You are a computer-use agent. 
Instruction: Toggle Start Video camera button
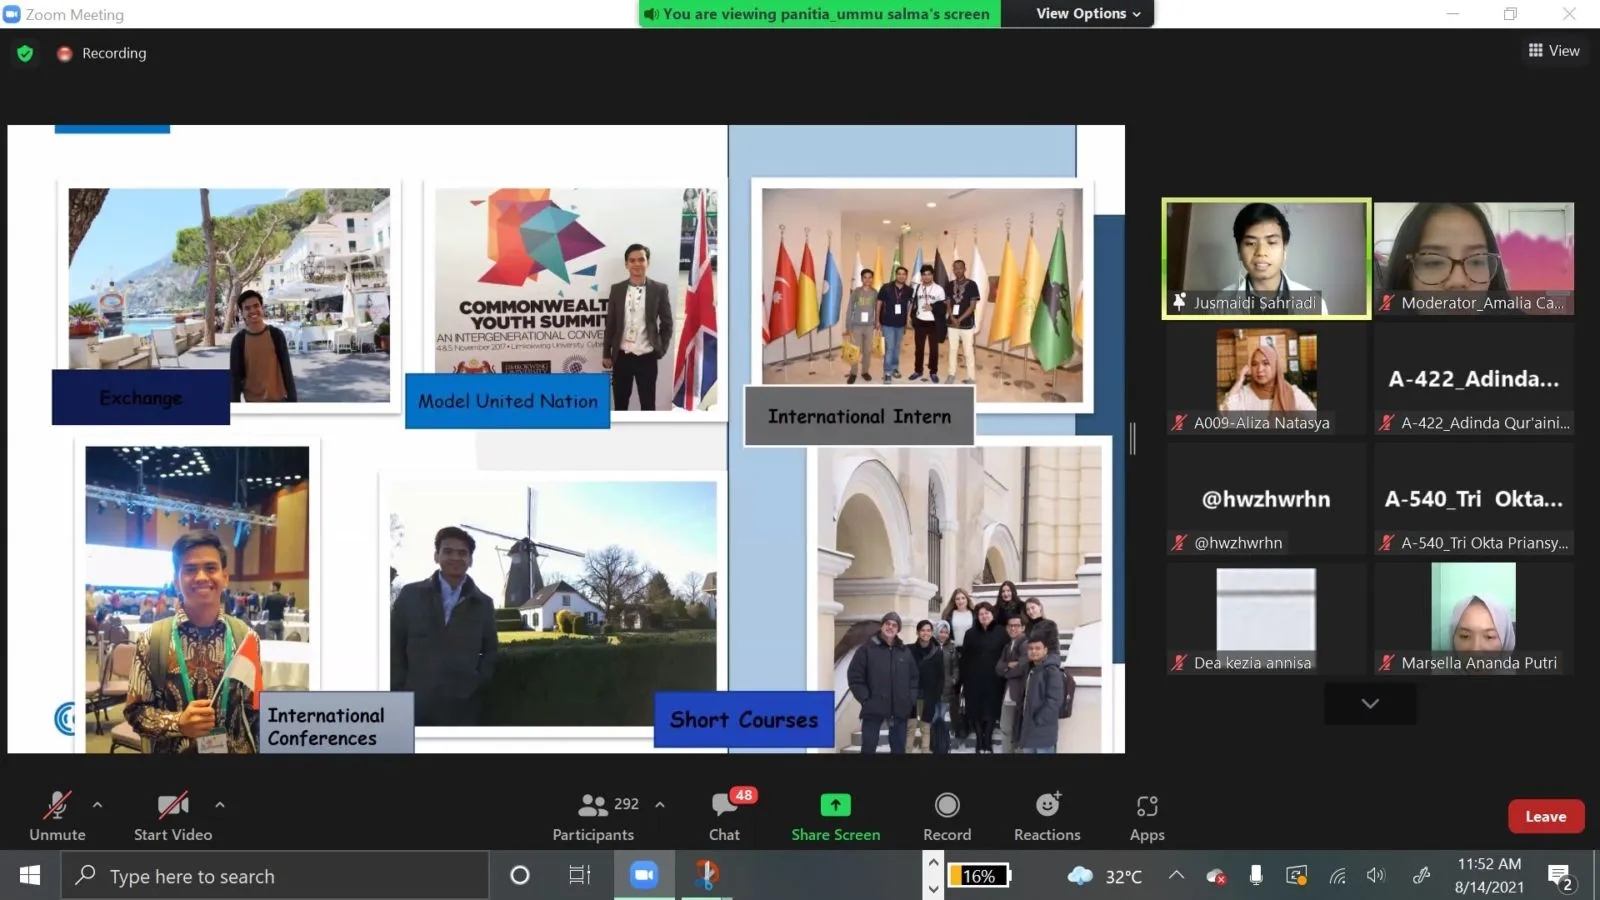tap(173, 816)
